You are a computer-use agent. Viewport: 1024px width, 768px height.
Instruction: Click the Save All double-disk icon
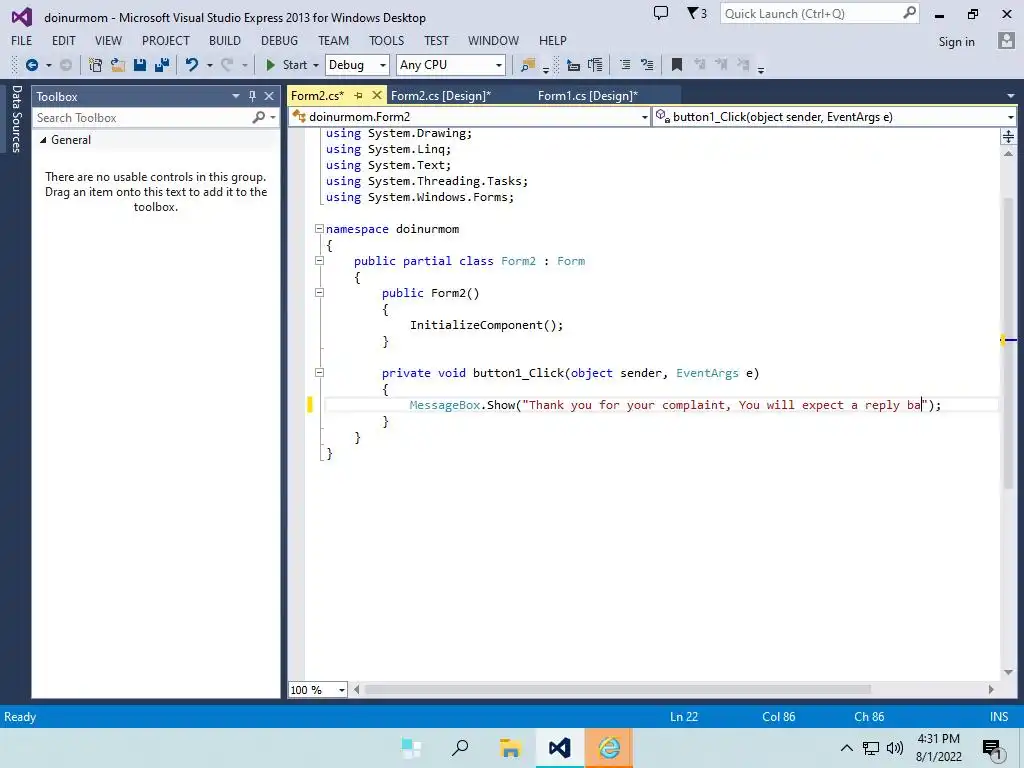[x=162, y=65]
